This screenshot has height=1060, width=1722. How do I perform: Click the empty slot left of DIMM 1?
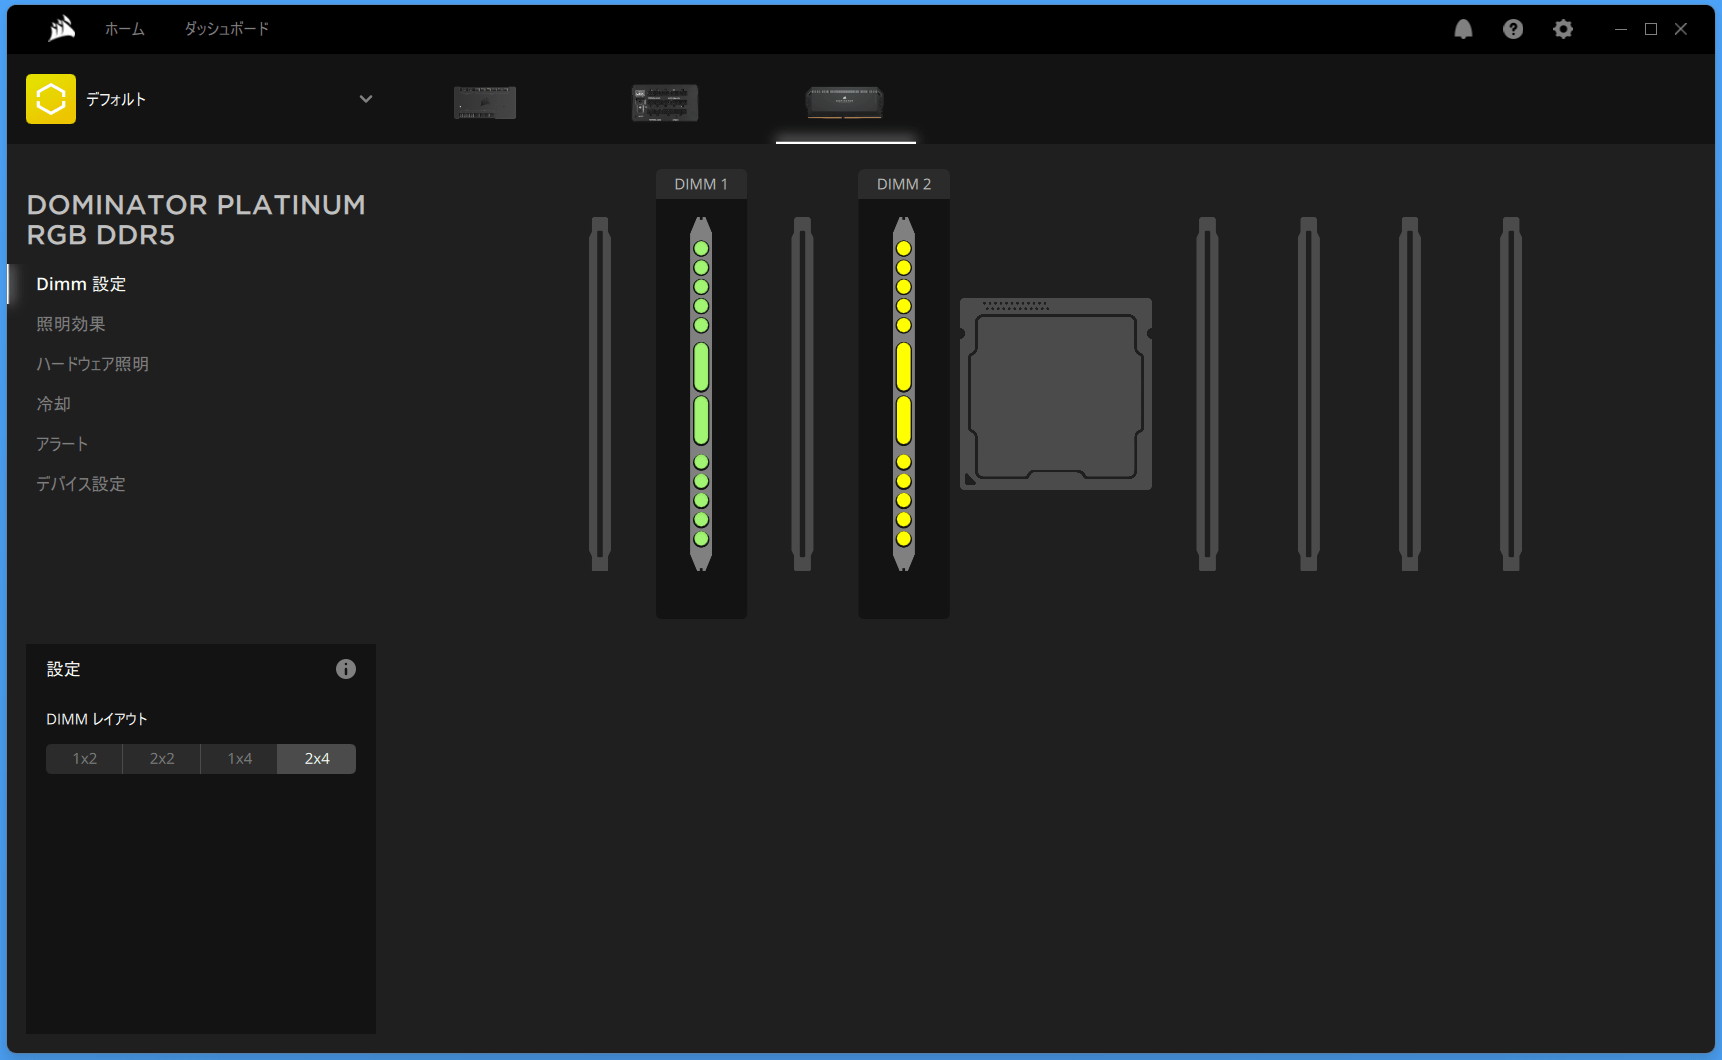coord(600,394)
